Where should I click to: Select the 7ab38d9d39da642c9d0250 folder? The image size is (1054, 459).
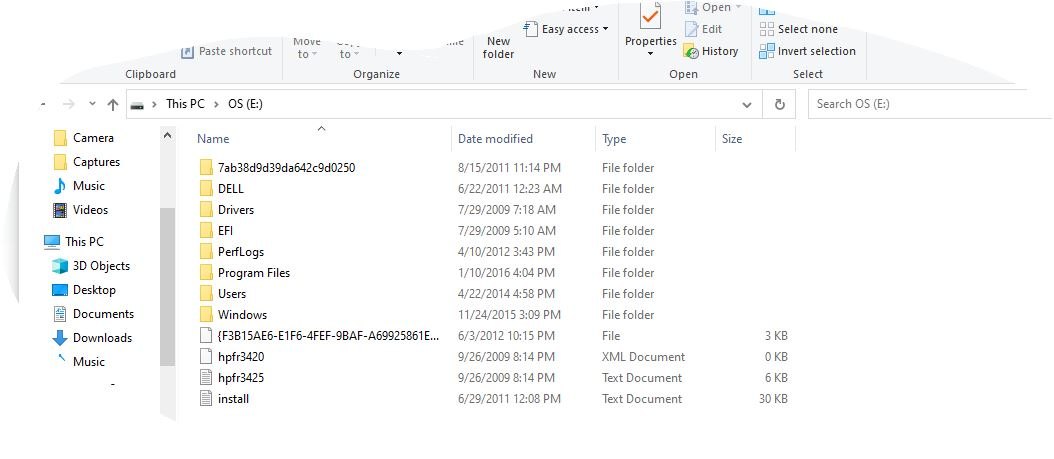click(x=277, y=168)
